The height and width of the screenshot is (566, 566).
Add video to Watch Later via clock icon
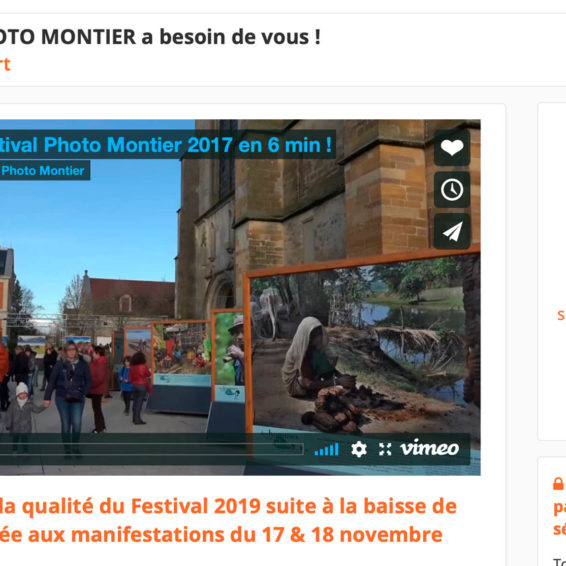[452, 190]
